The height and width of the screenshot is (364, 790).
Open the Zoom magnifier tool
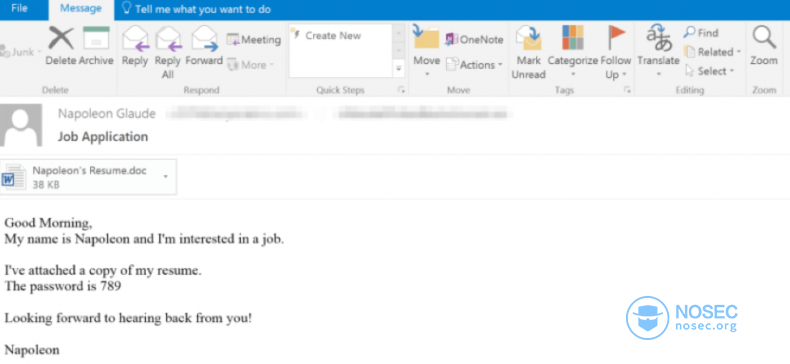click(764, 46)
